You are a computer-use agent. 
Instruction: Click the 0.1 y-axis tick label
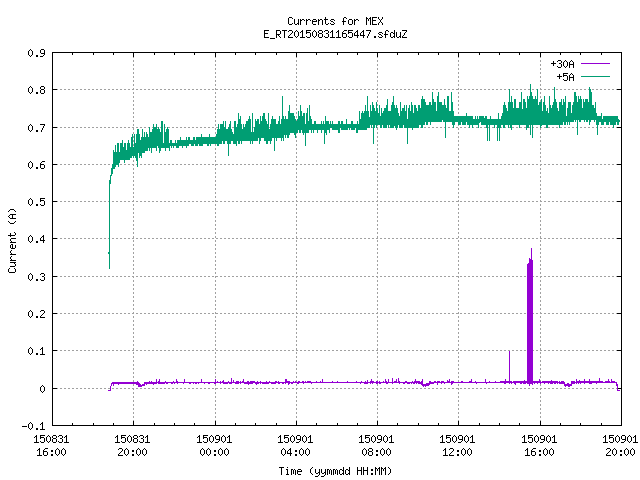tap(36, 351)
